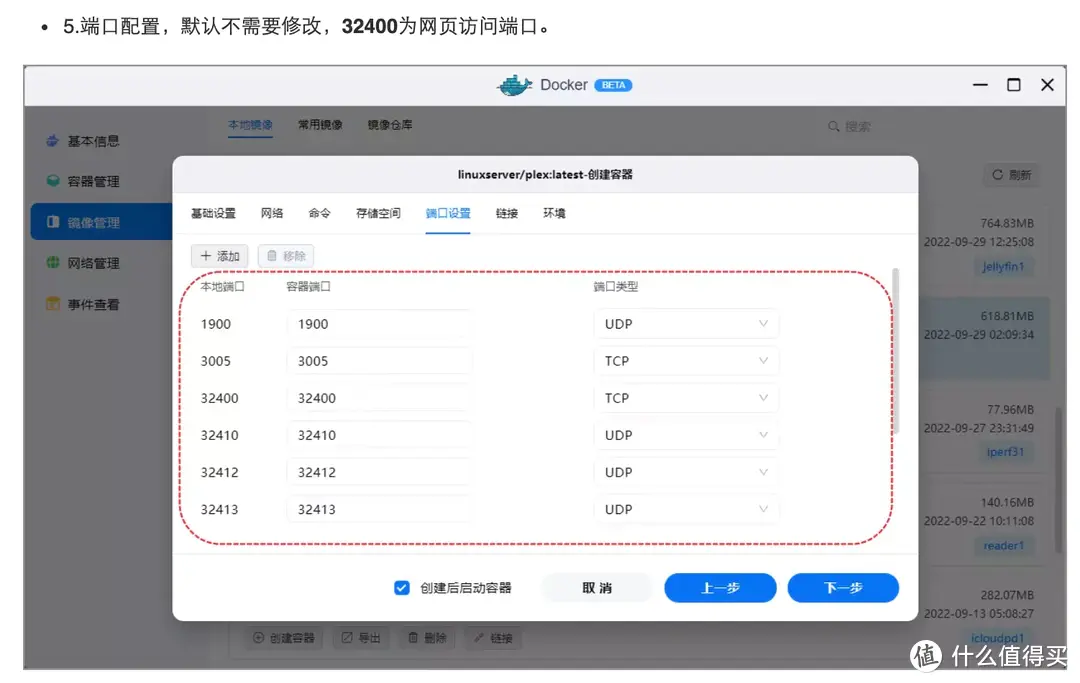Open the protocol dropdown for port 32412
Screen dimensions: 1080x683
click(686, 473)
